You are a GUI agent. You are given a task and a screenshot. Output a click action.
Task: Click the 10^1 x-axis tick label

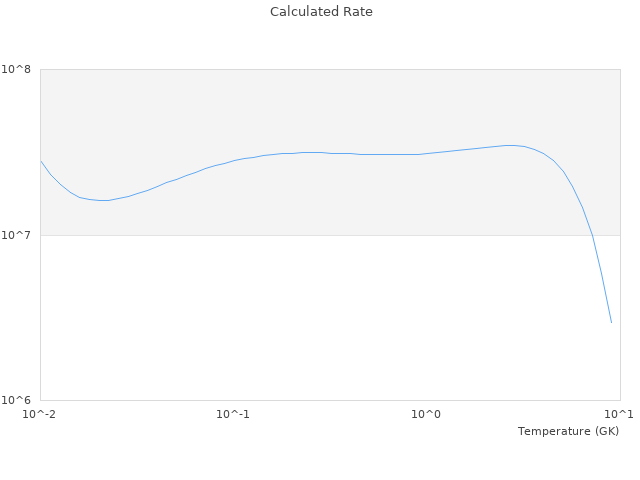619,415
